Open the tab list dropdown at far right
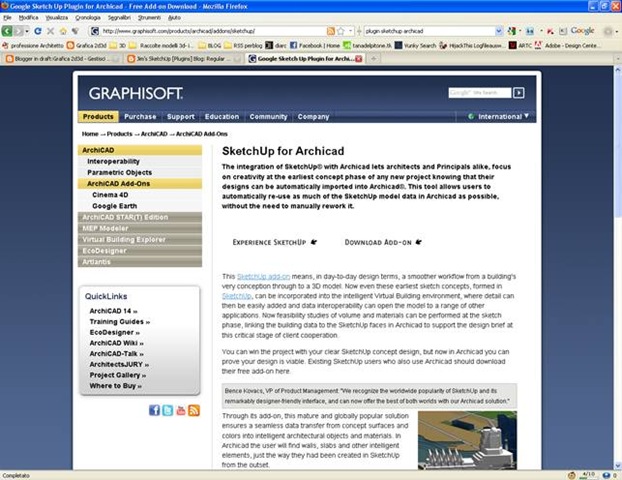Image resolution: width=622 pixels, height=480 pixels. point(617,59)
